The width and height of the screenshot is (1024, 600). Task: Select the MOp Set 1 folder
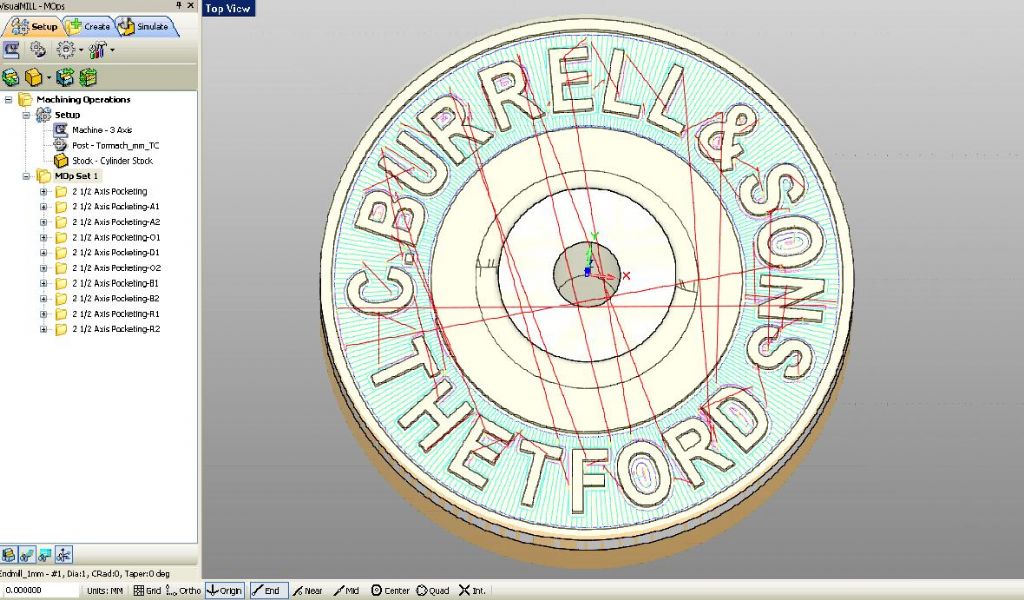76,176
